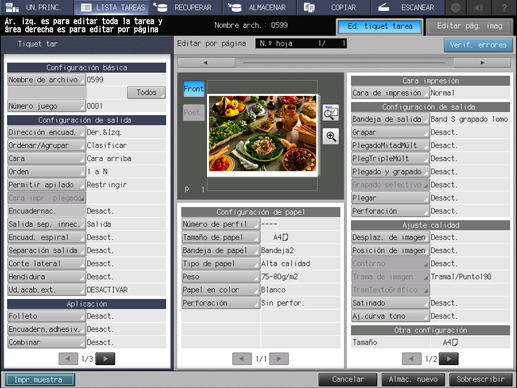
Task: Click the speaker sound icon
Action: coord(480,7)
